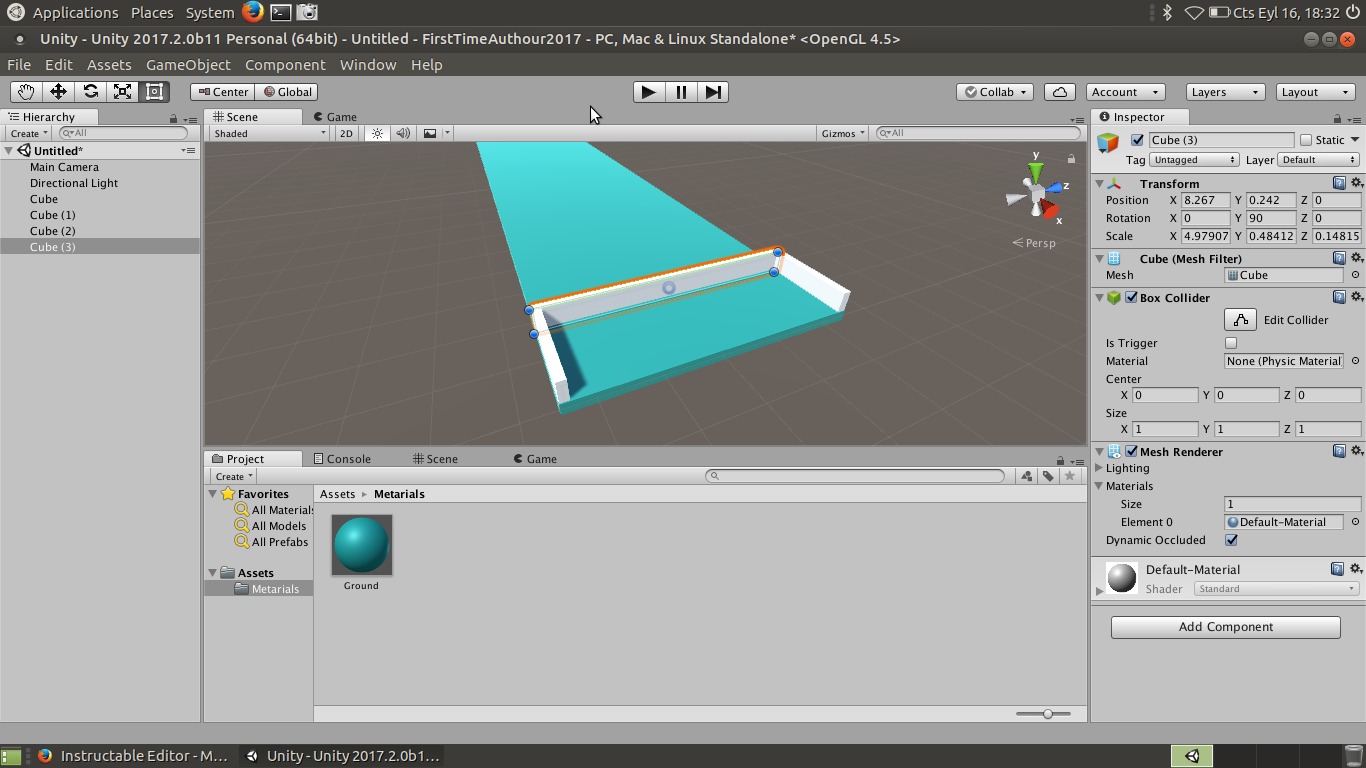Image resolution: width=1366 pixels, height=768 pixels.
Task: Select the Scale tool
Action: click(122, 92)
